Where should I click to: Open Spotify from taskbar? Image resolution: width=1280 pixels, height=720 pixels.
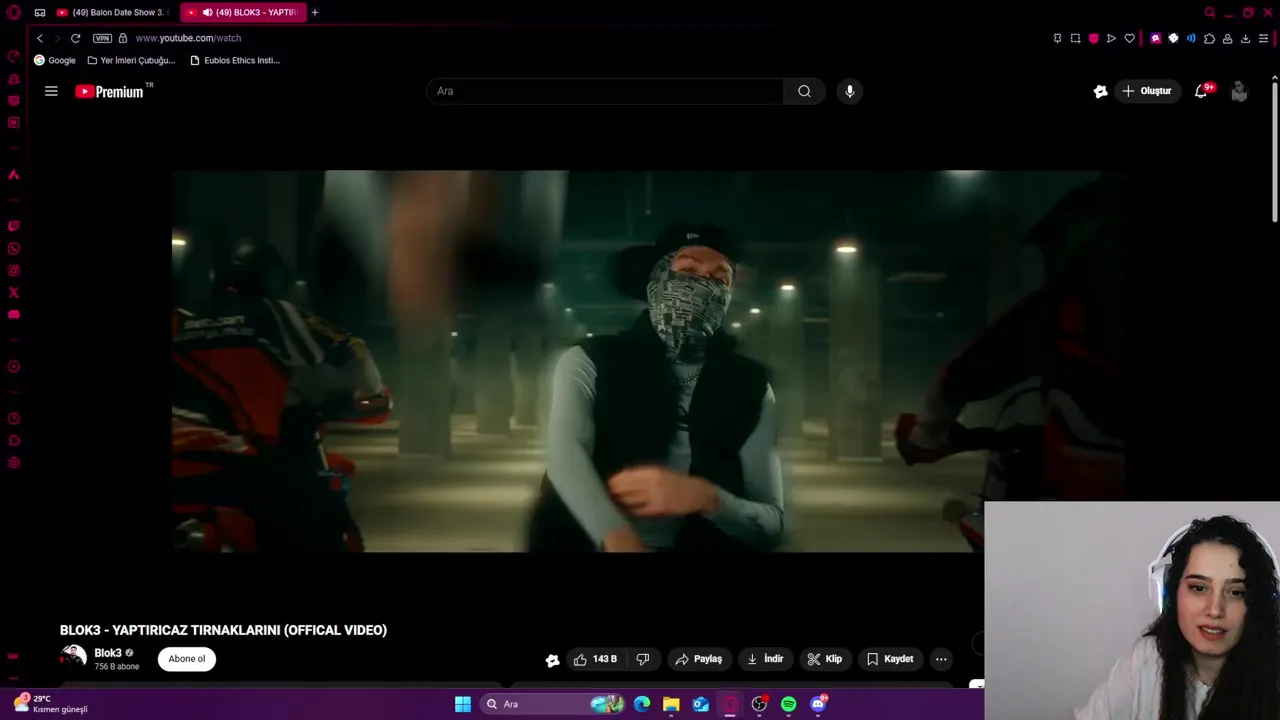click(x=789, y=704)
